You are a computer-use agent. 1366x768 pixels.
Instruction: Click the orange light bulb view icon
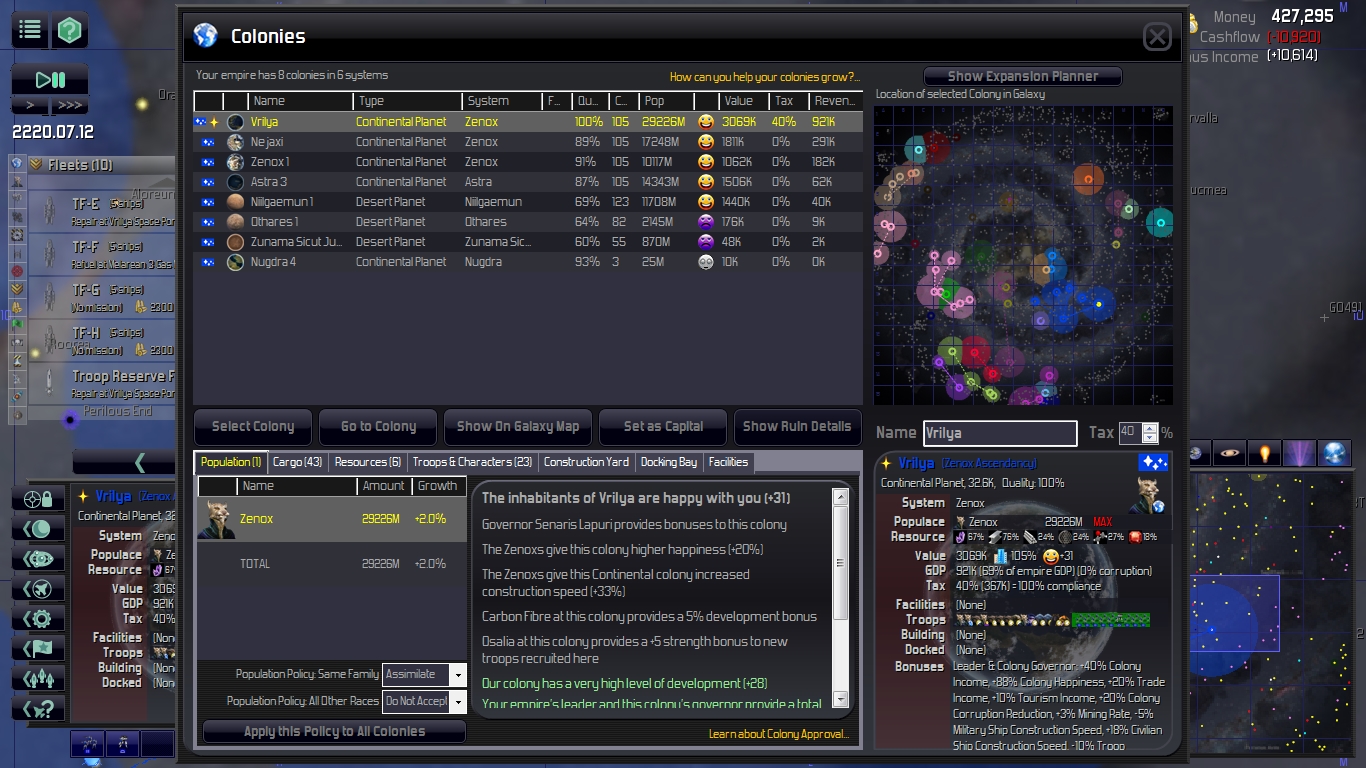(1265, 453)
